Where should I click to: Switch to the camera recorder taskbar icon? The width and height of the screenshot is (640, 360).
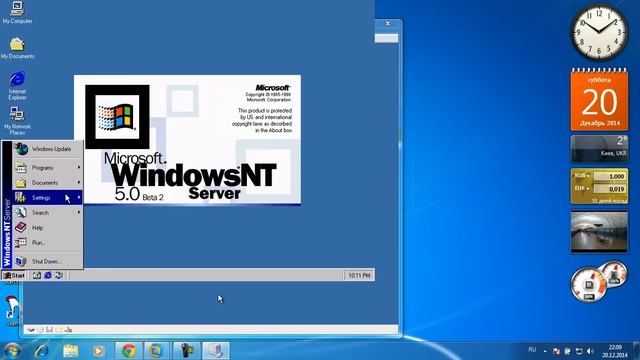187,351
